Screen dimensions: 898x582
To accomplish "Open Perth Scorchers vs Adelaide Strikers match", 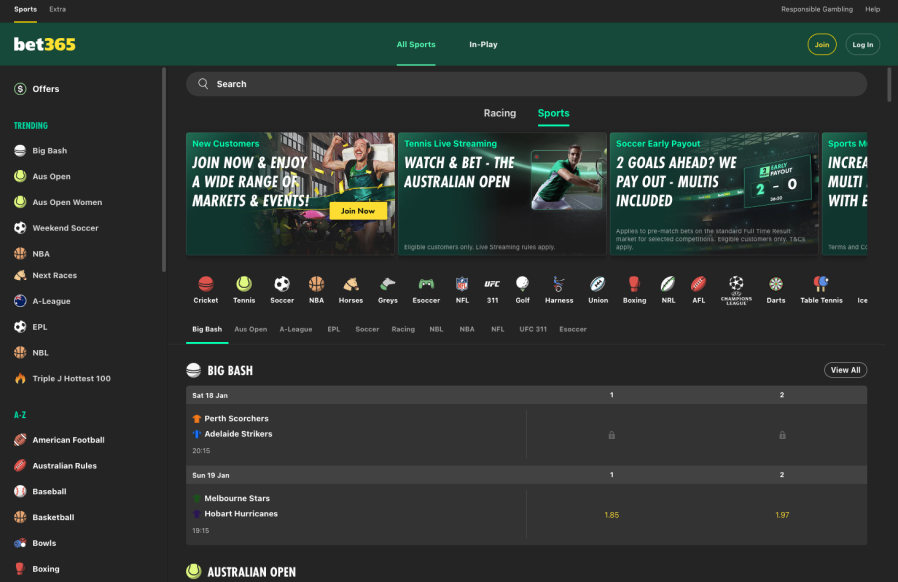I will [356, 434].
